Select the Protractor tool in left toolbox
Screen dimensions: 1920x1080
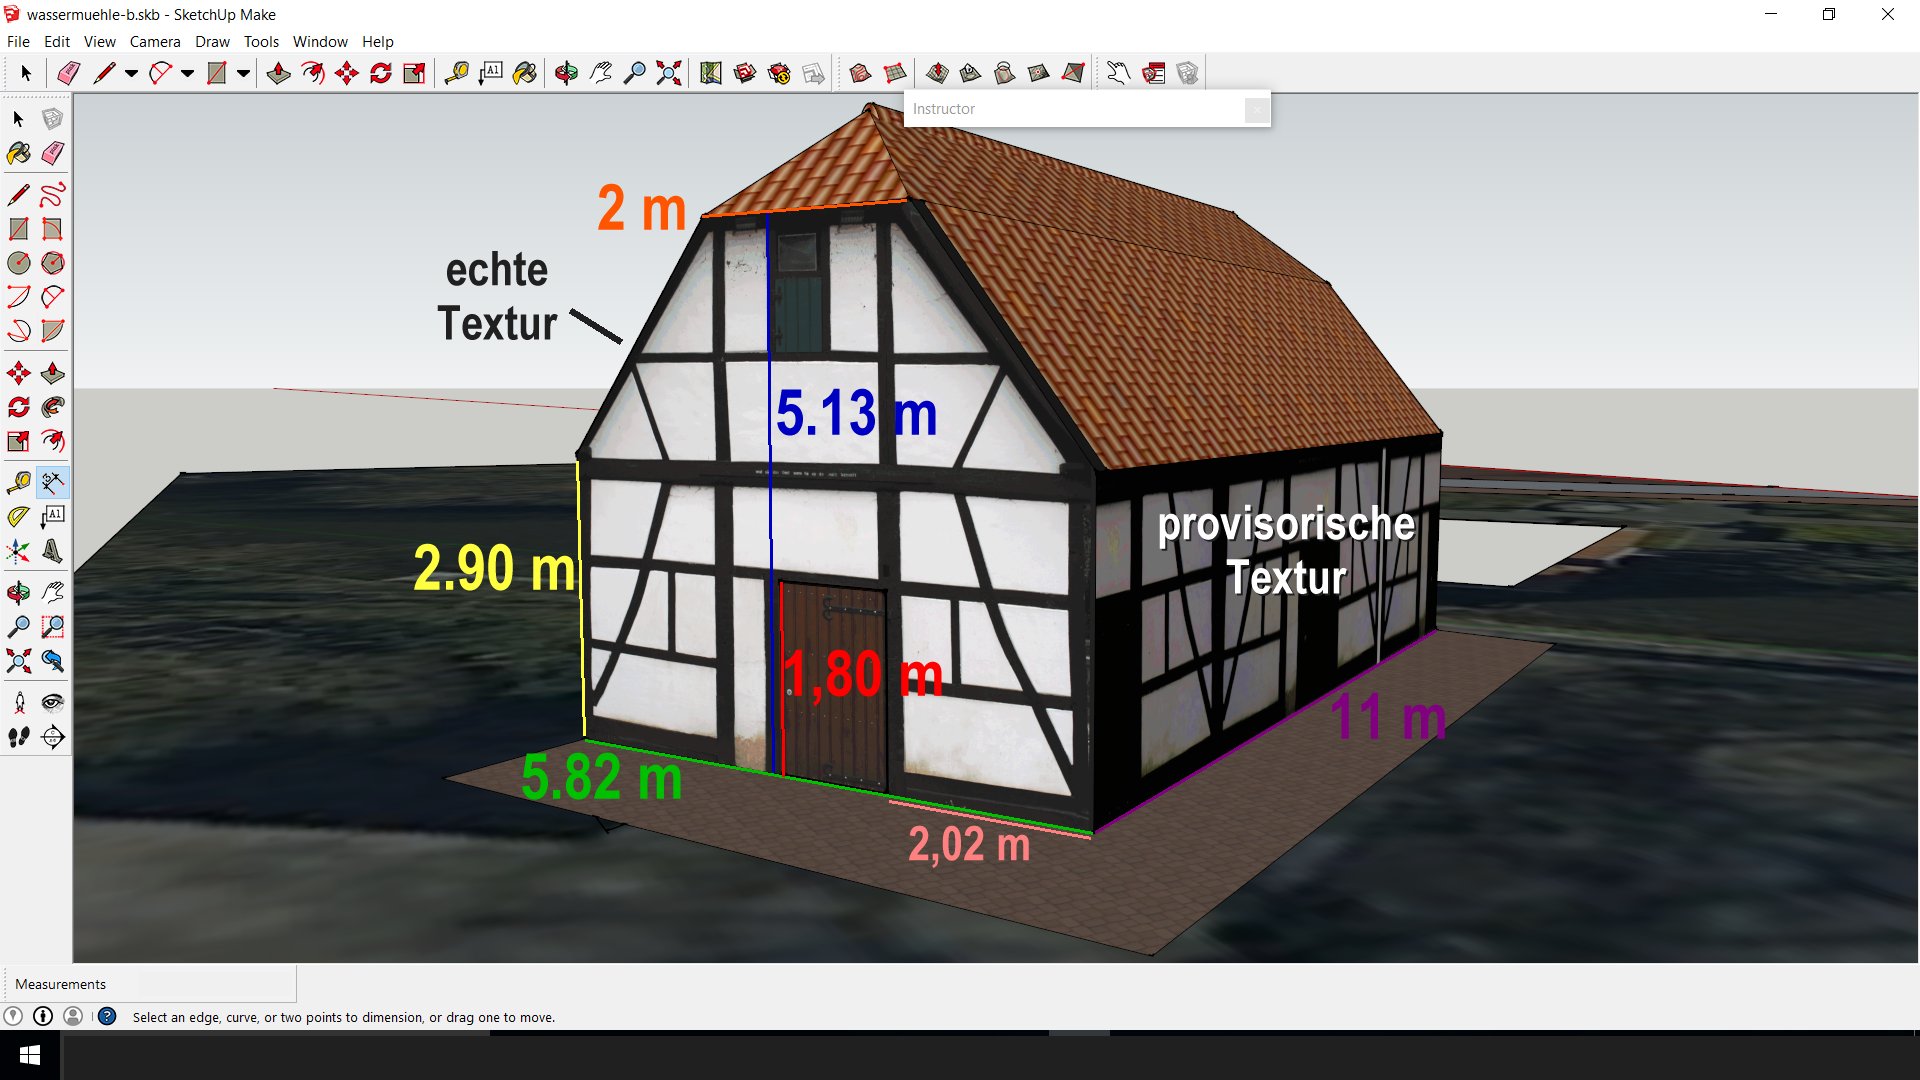19,516
